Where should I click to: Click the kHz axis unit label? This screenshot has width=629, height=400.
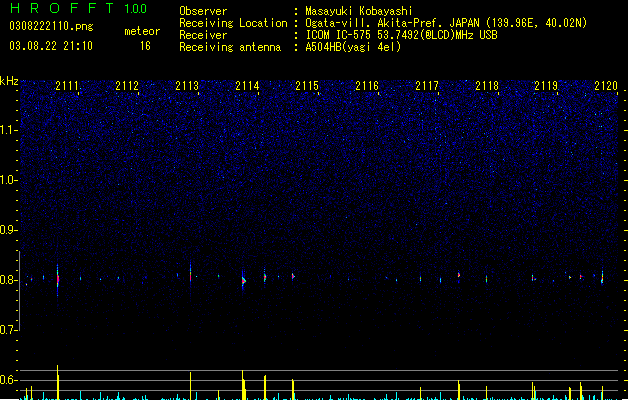pyautogui.click(x=9, y=81)
